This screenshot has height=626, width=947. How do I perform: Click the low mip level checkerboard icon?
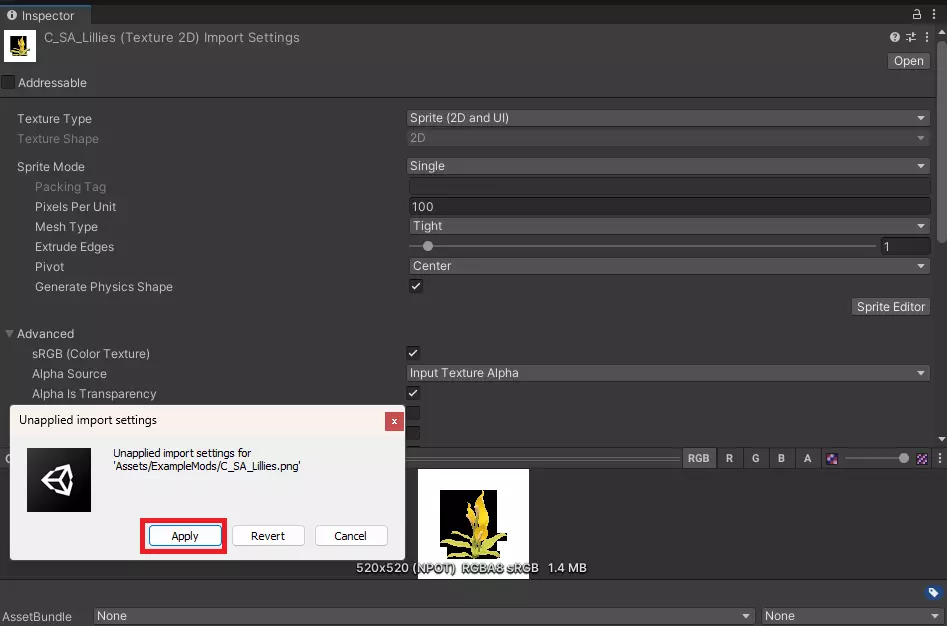(x=832, y=459)
